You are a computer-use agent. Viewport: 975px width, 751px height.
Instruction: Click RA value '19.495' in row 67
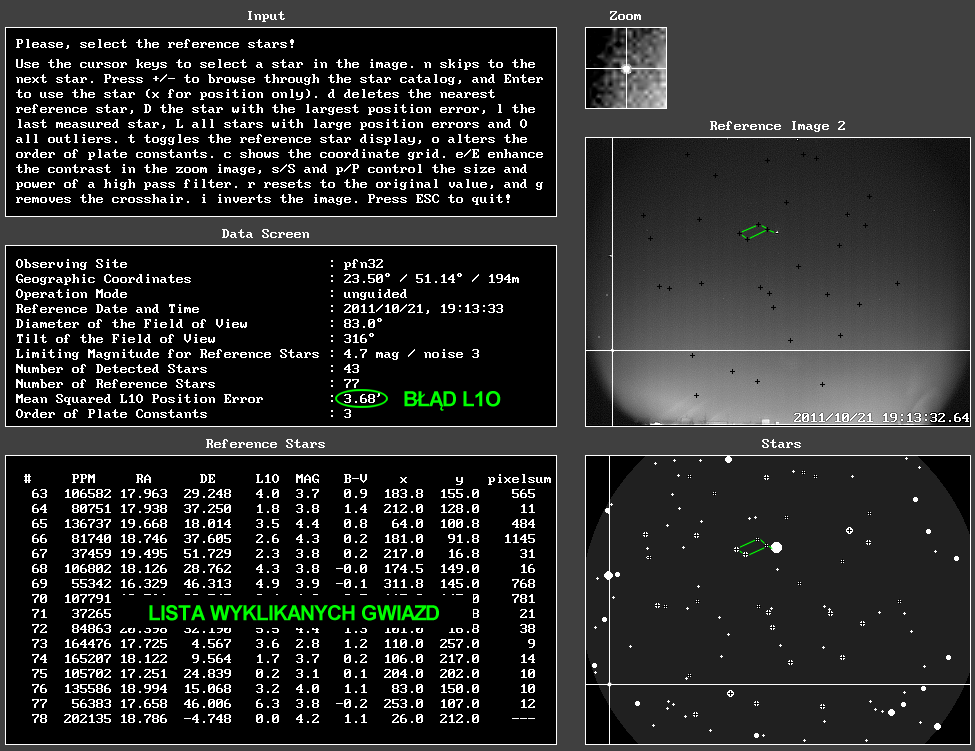click(x=144, y=553)
